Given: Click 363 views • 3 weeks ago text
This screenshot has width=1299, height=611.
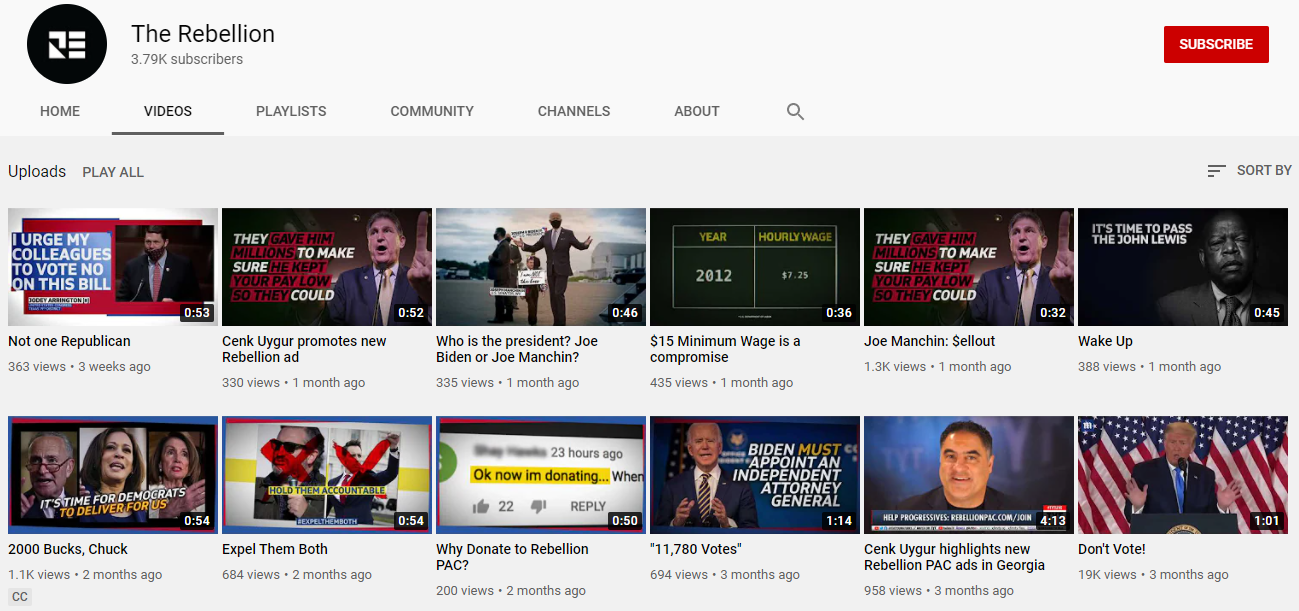Looking at the screenshot, I should (x=79, y=367).
